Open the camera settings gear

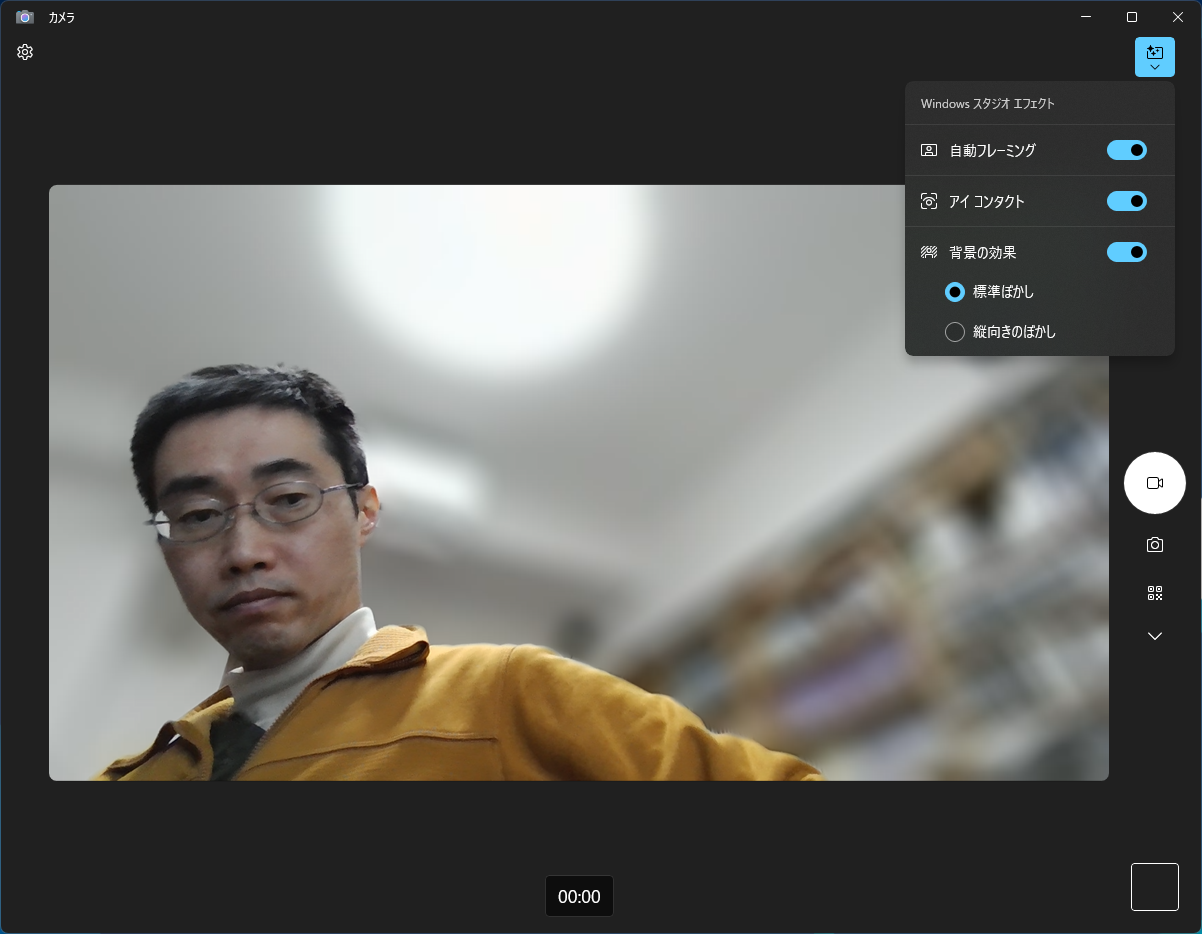click(x=24, y=52)
